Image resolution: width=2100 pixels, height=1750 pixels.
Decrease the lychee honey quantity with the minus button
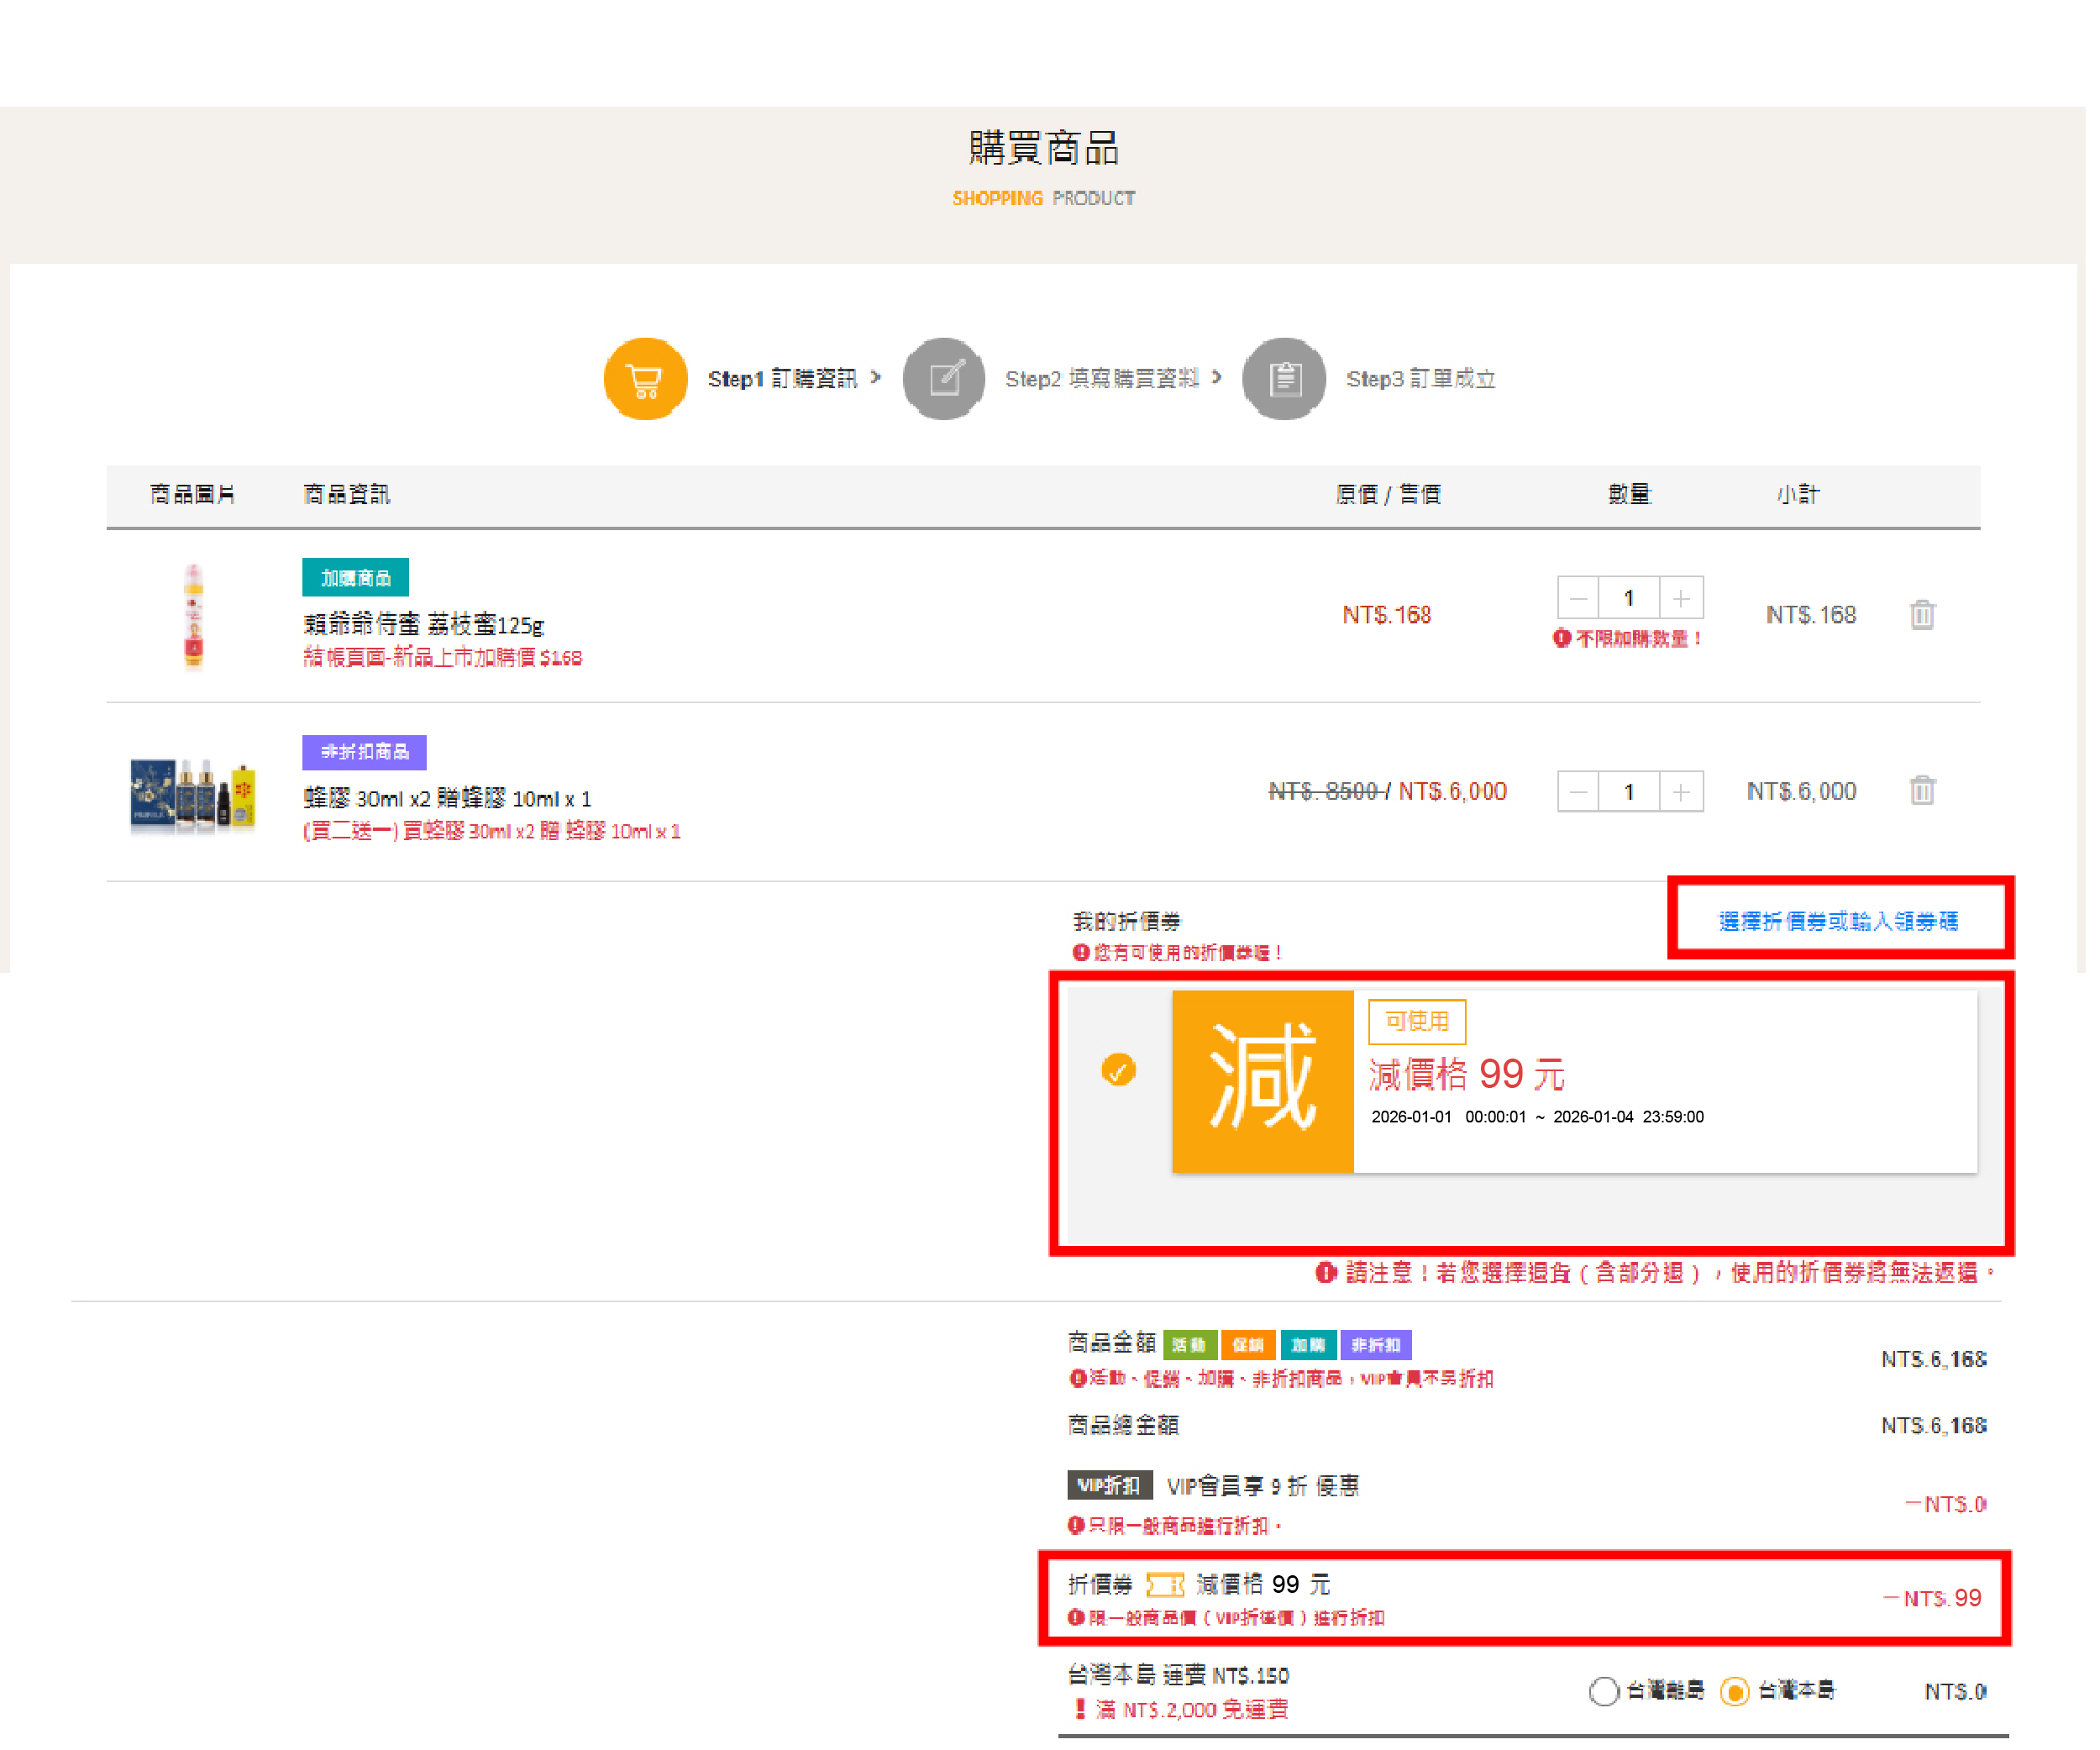pos(1577,598)
